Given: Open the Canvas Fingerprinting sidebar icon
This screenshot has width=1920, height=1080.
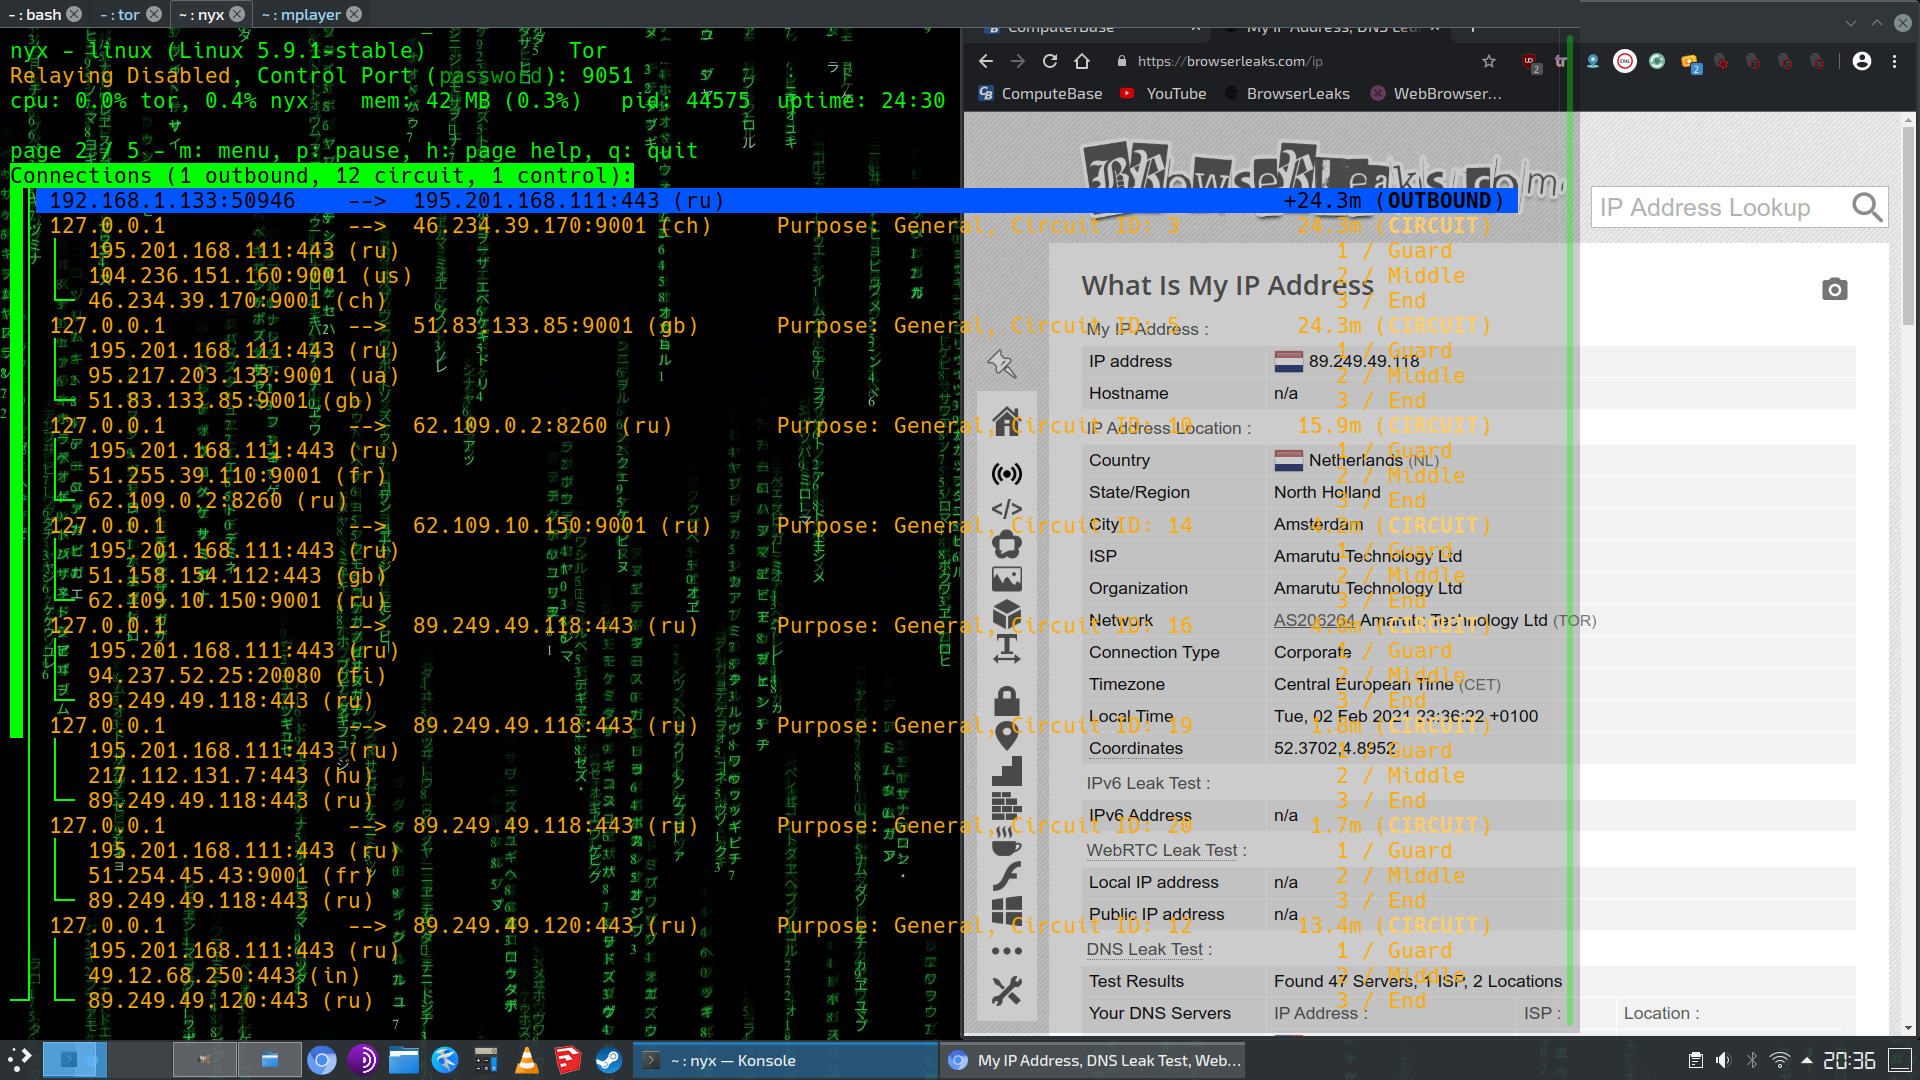Looking at the screenshot, I should pos(1007,543).
